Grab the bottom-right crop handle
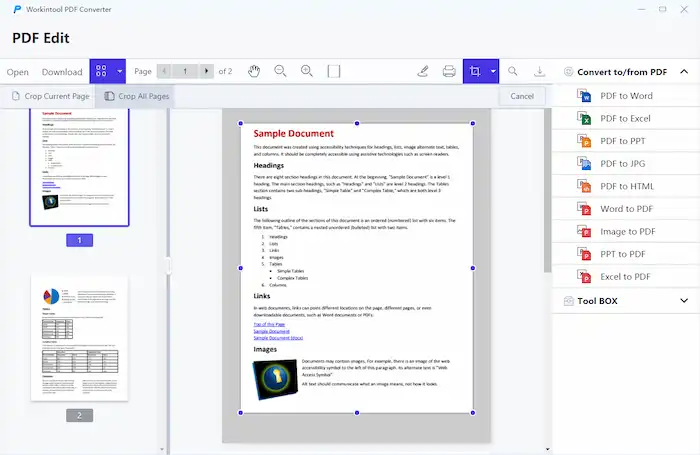700x455 pixels. tap(473, 413)
